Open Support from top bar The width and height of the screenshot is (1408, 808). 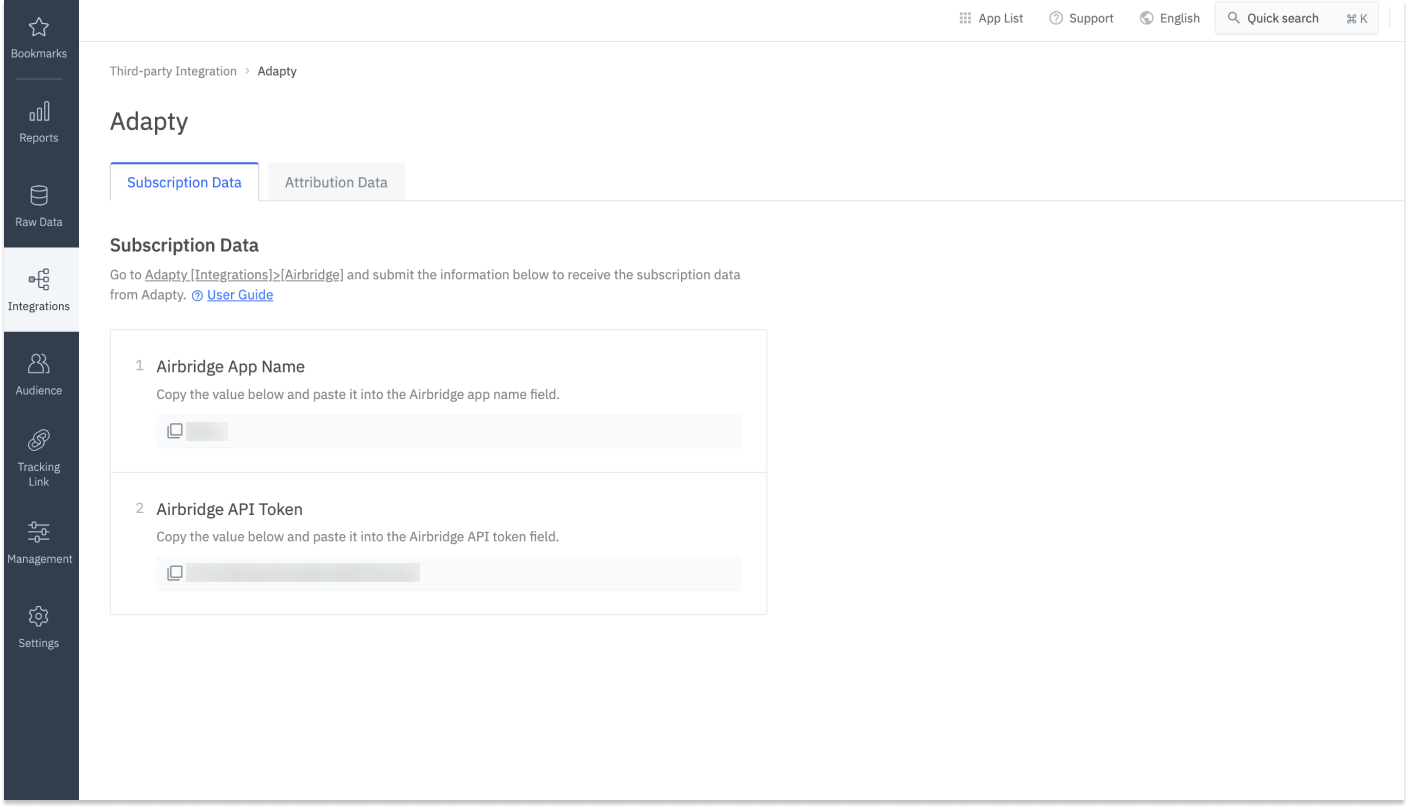(x=1081, y=18)
